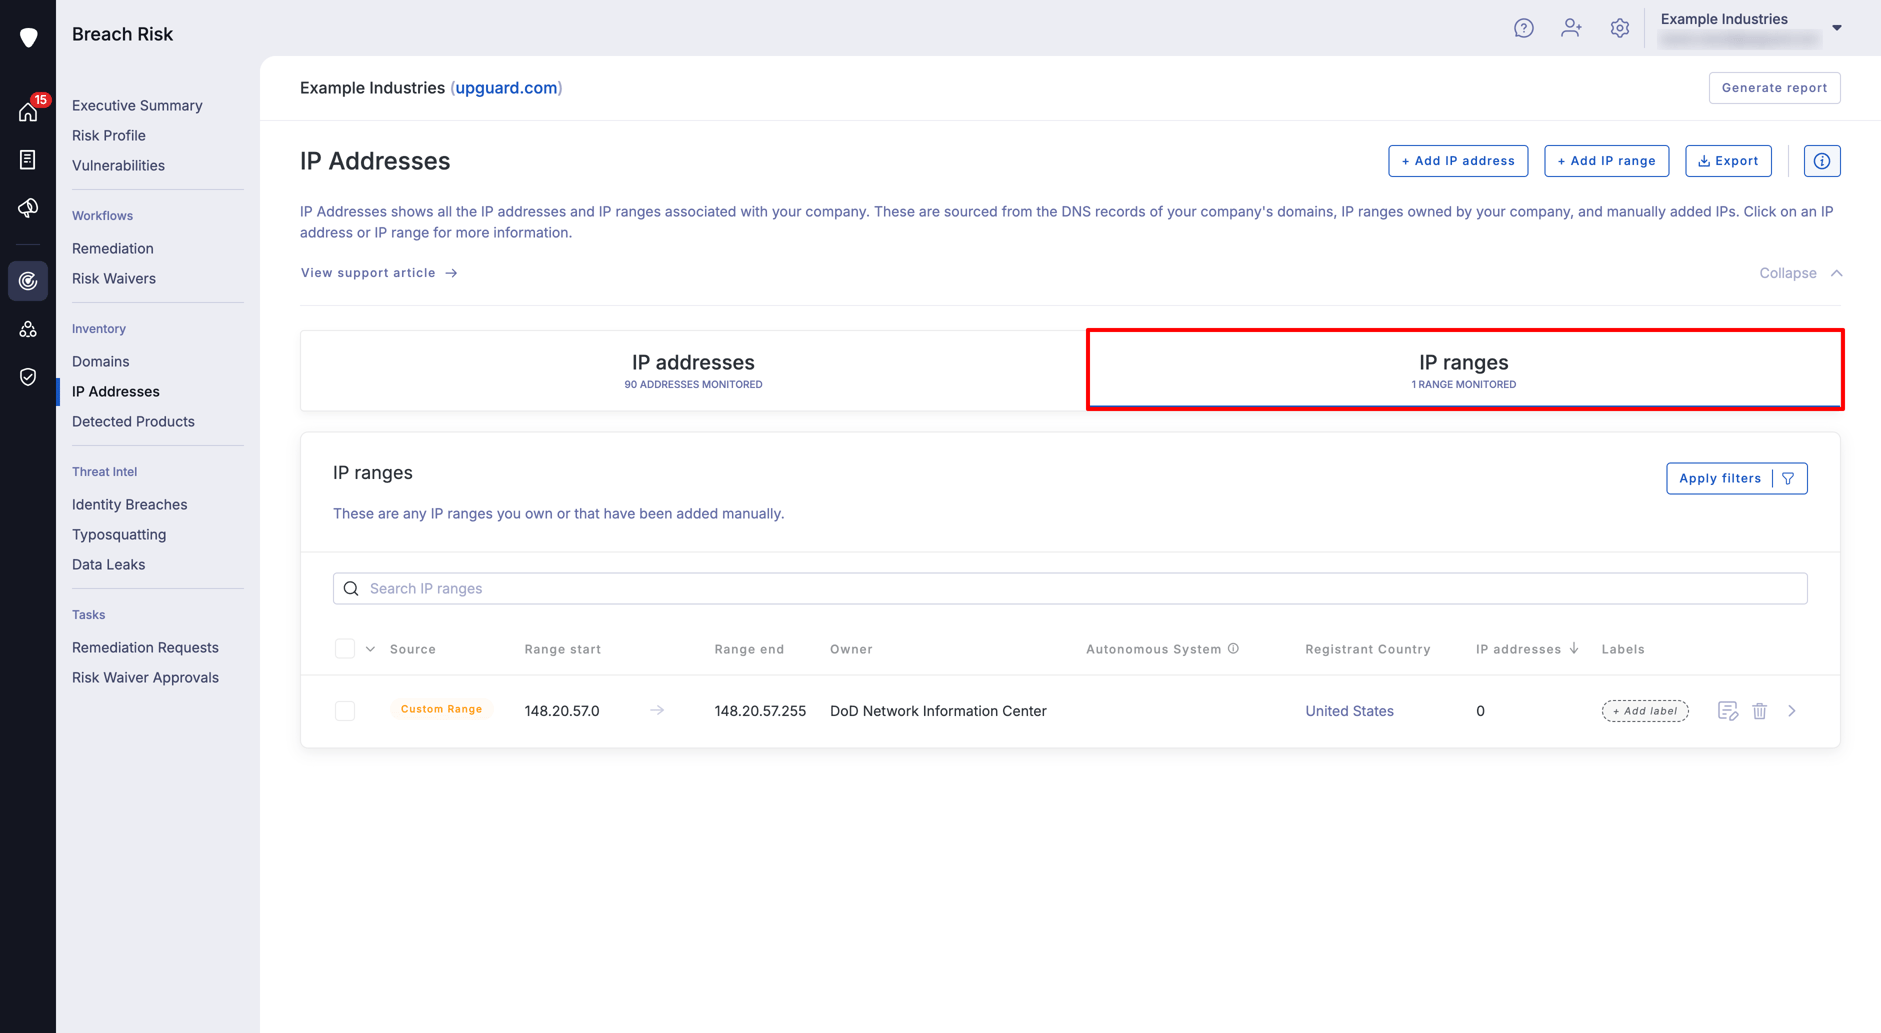Open the Example Industries account dropdown
The width and height of the screenshot is (1881, 1033).
click(1747, 27)
